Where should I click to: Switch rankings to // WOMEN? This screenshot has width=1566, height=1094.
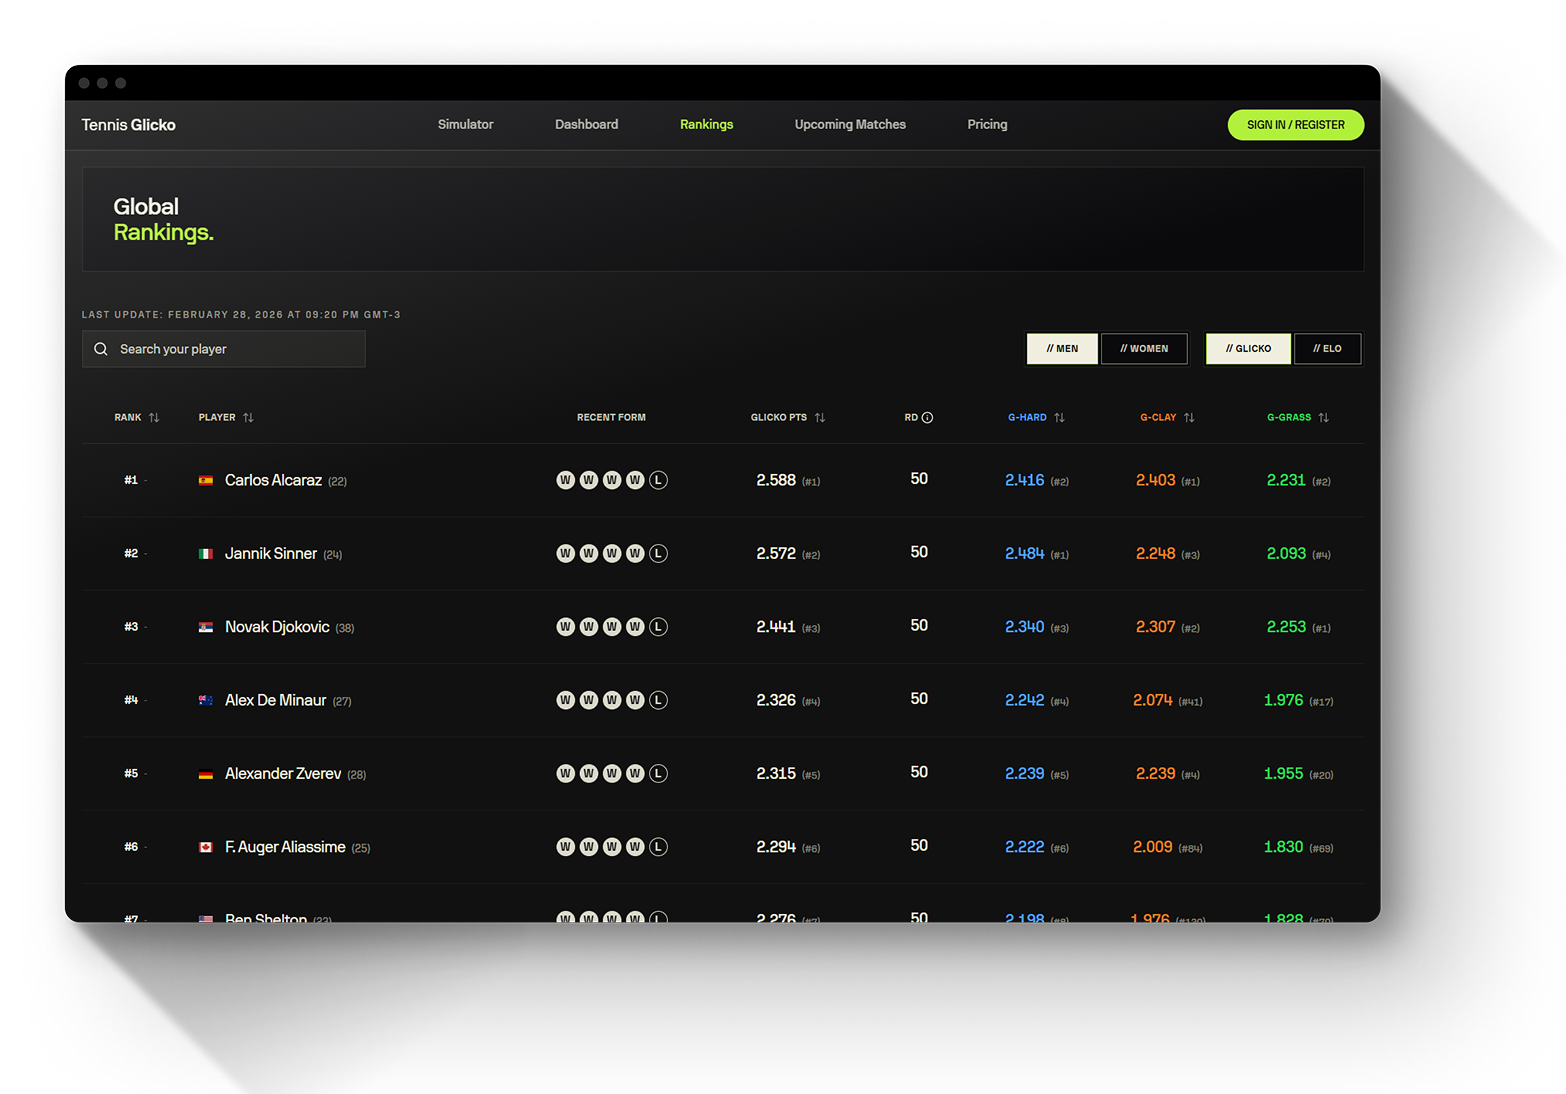point(1144,349)
